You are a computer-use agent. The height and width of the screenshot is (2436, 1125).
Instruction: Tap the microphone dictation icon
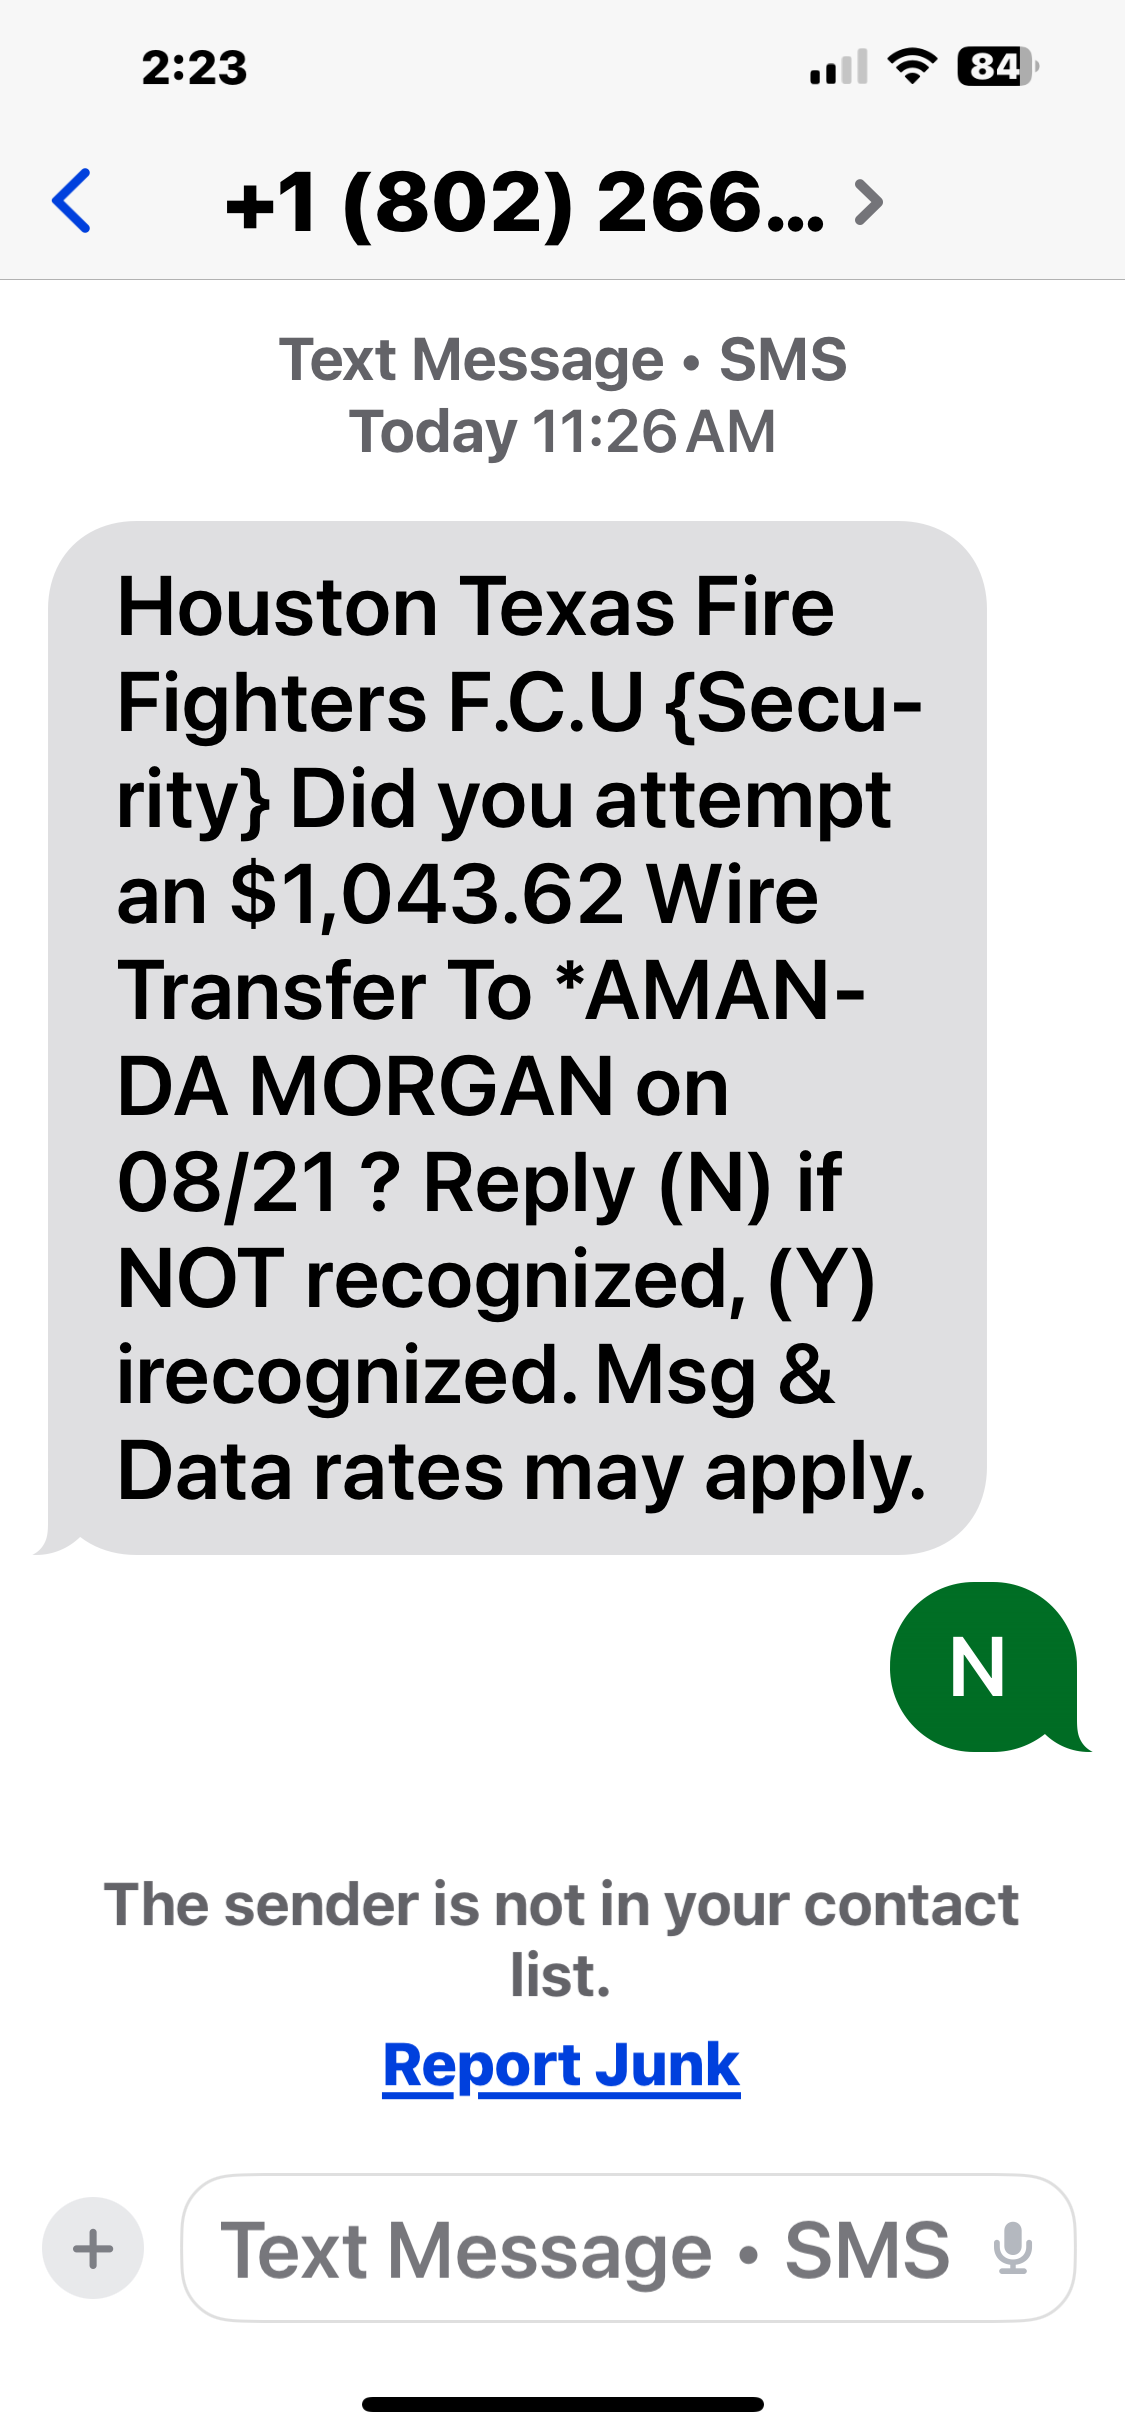(1012, 2248)
